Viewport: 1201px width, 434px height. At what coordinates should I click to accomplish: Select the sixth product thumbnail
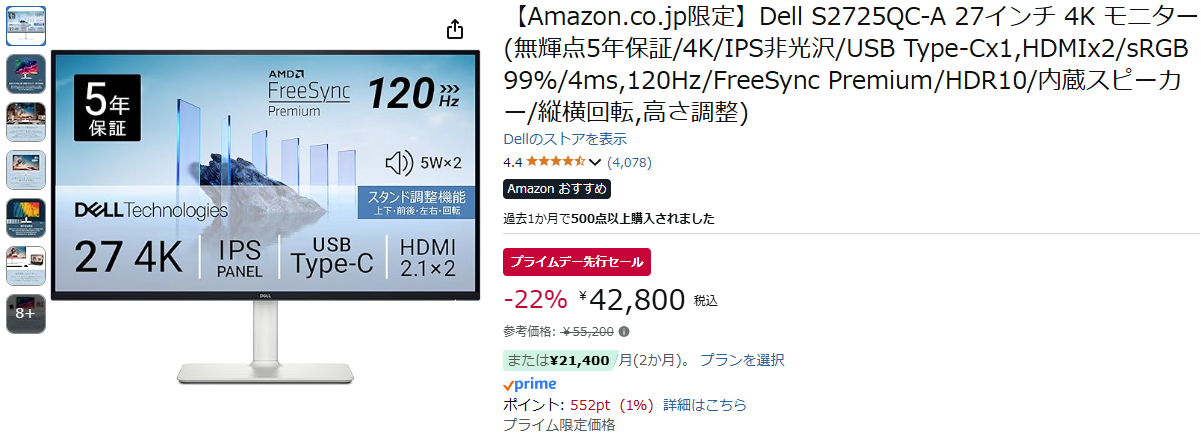(26, 265)
